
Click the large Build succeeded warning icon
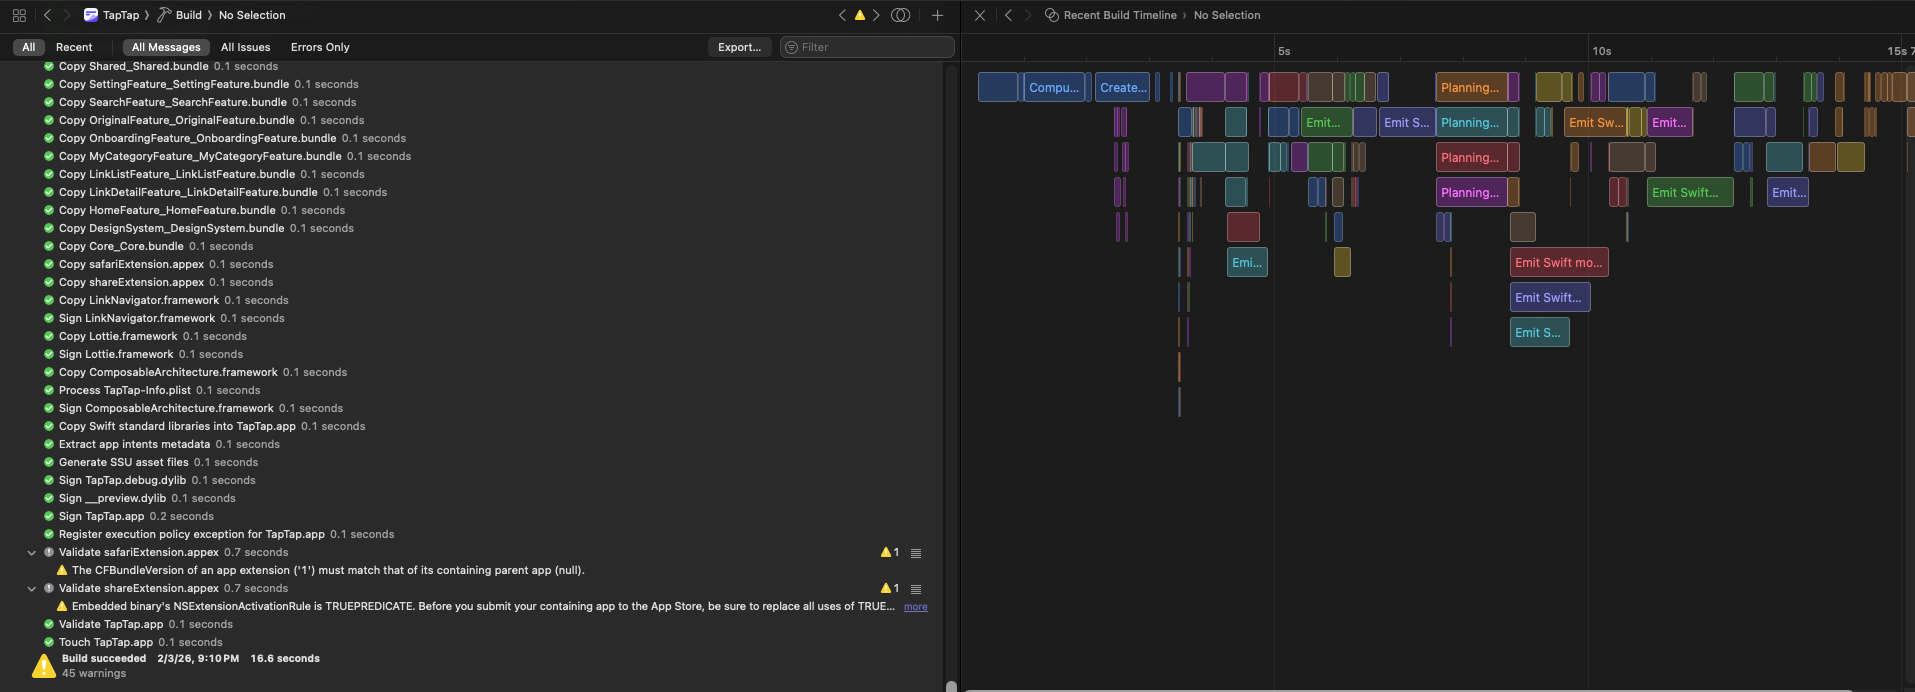(43, 666)
